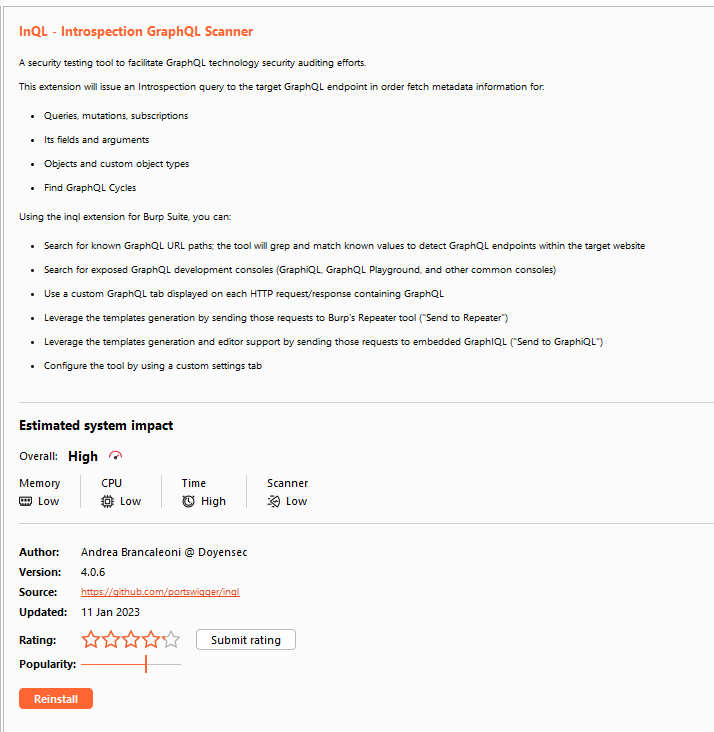Click the author name Andrea Brancaleoni @ Doyensec
Screen dimensions: 714x732
click(164, 552)
